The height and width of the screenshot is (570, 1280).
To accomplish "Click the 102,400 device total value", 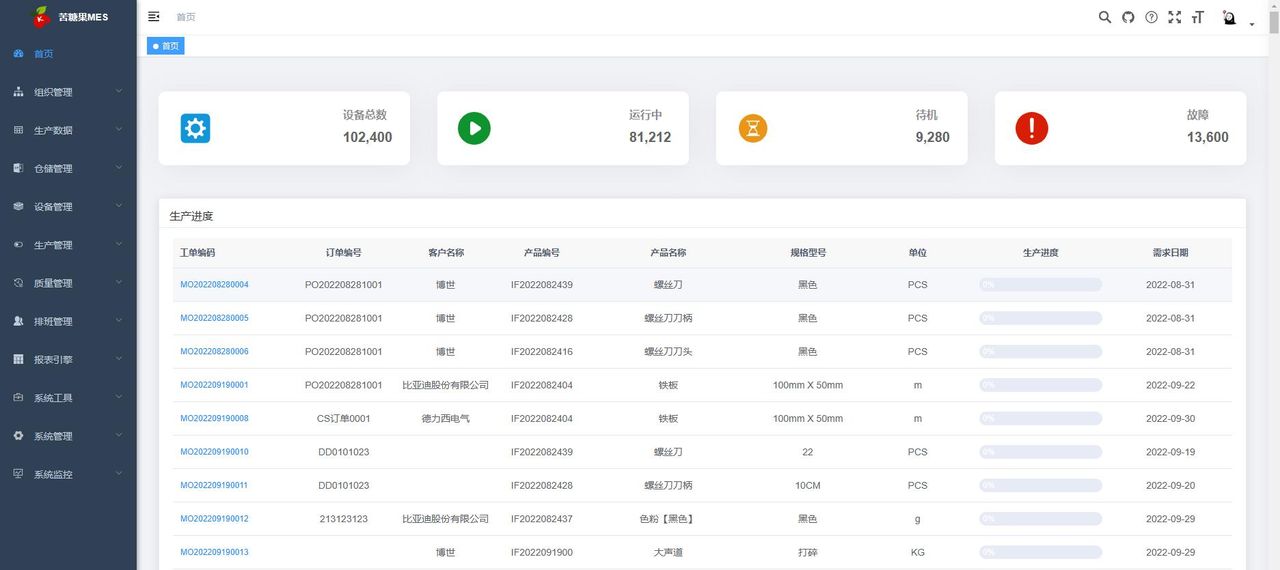I will point(367,137).
